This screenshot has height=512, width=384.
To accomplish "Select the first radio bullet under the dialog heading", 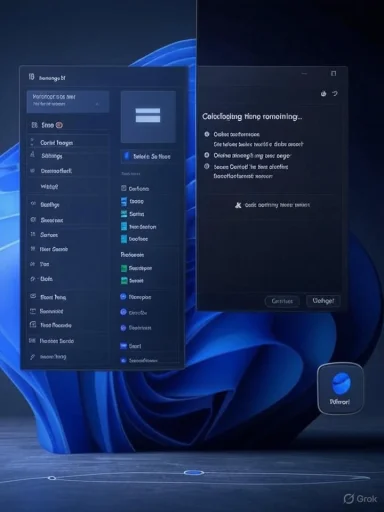I will click(x=207, y=134).
